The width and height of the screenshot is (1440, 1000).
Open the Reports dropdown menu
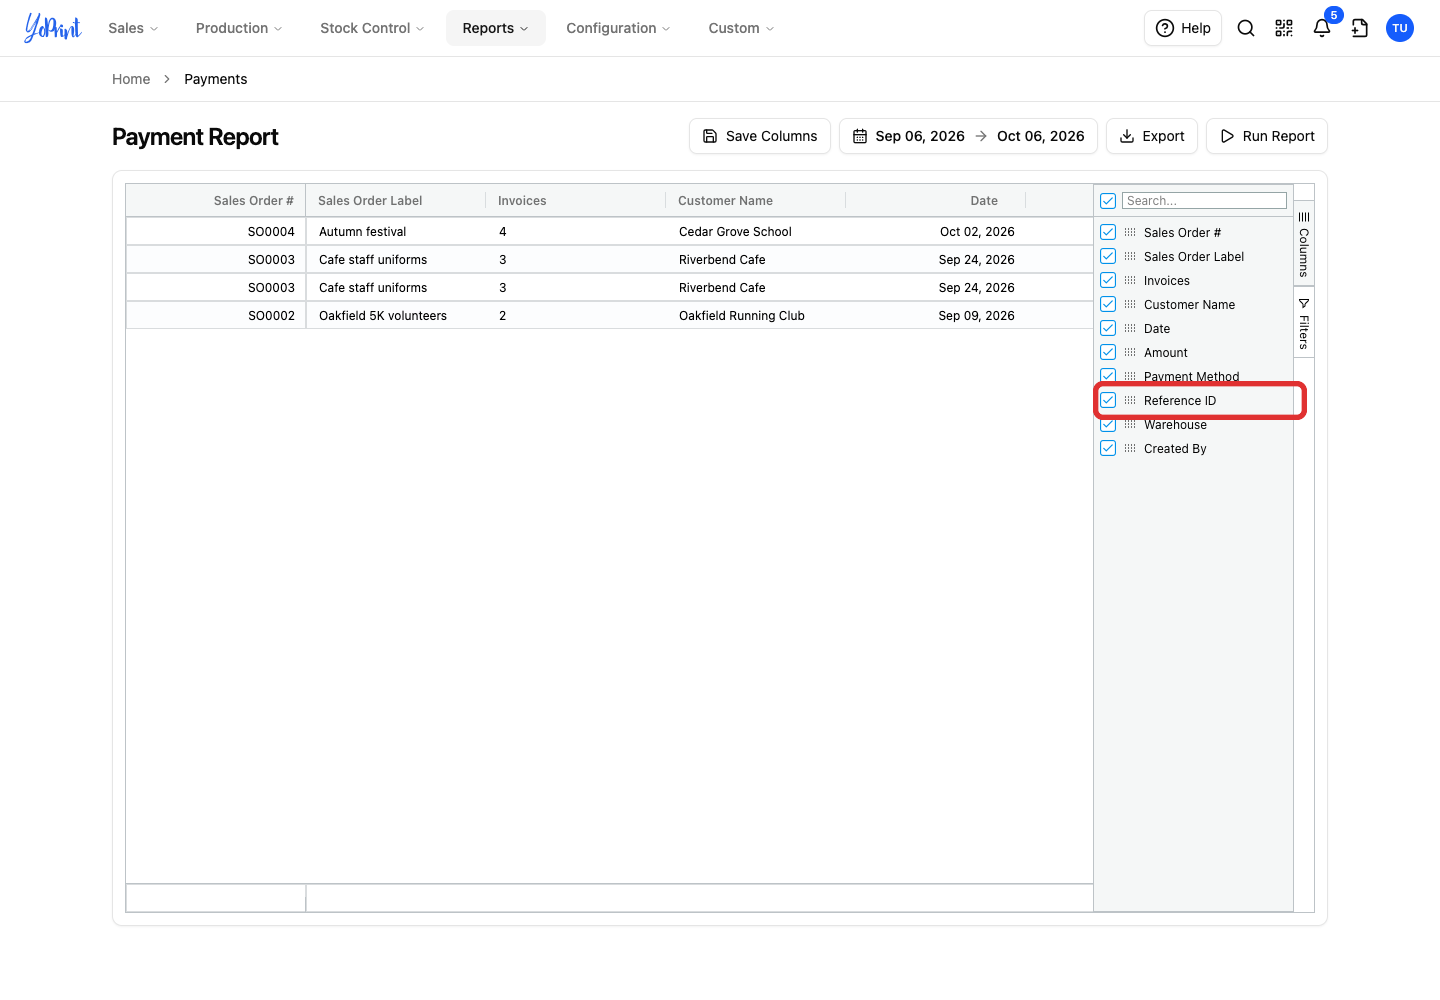tap(496, 28)
